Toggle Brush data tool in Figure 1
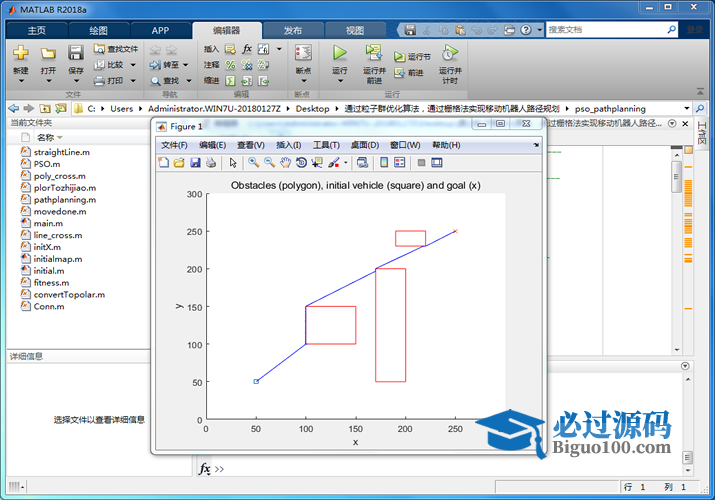Viewport: 715px width, 500px height. (334, 162)
